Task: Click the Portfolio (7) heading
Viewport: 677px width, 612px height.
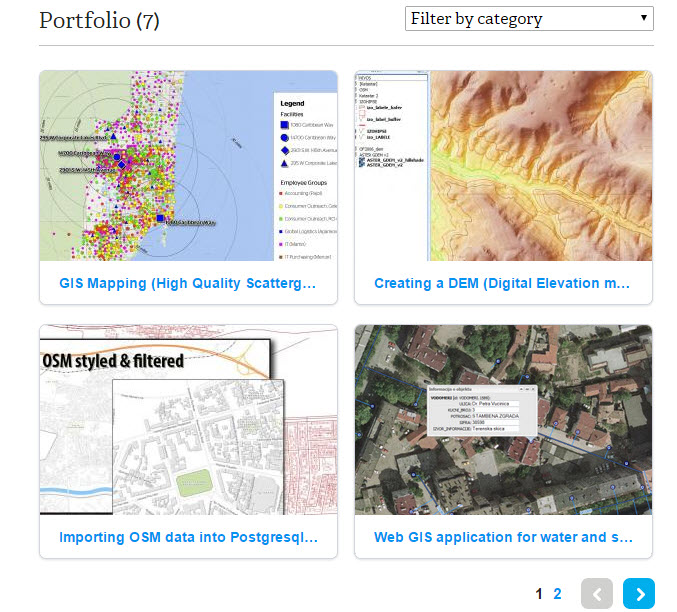Action: point(99,20)
